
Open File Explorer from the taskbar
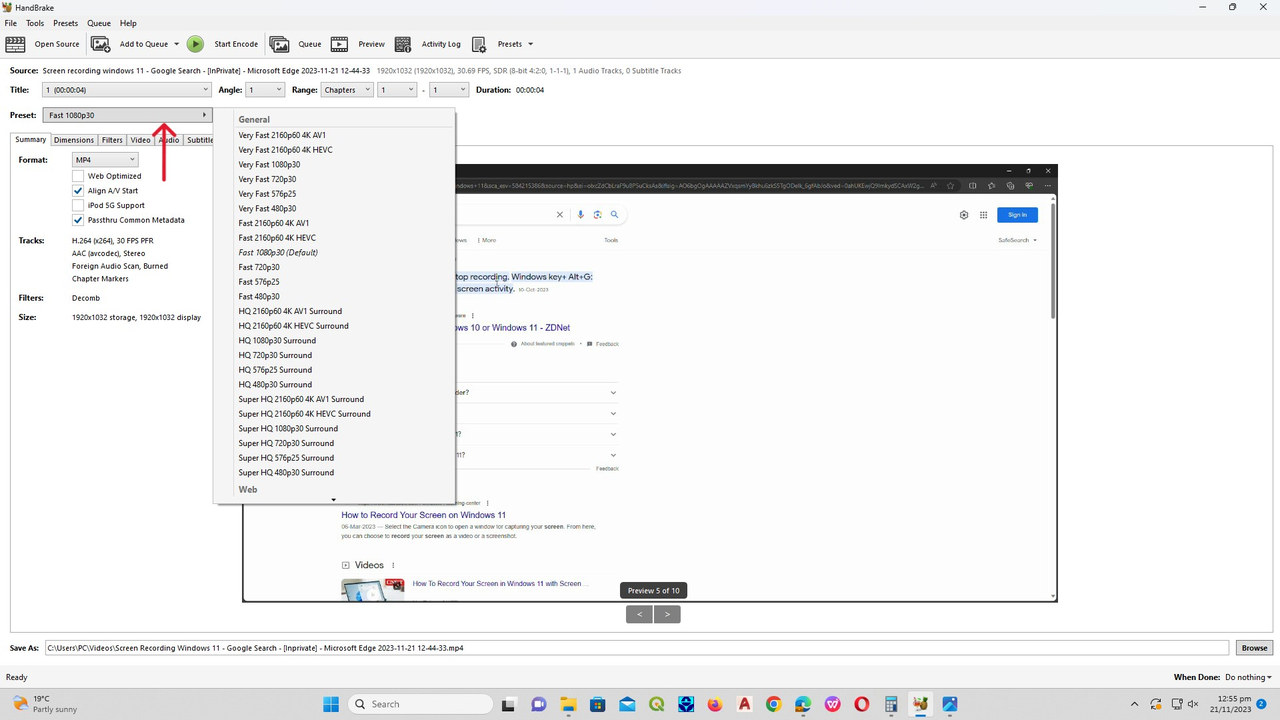tap(568, 704)
